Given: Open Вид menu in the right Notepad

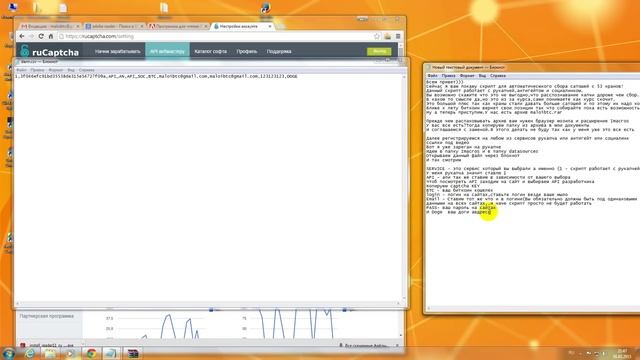Looking at the screenshot, I should (482, 76).
